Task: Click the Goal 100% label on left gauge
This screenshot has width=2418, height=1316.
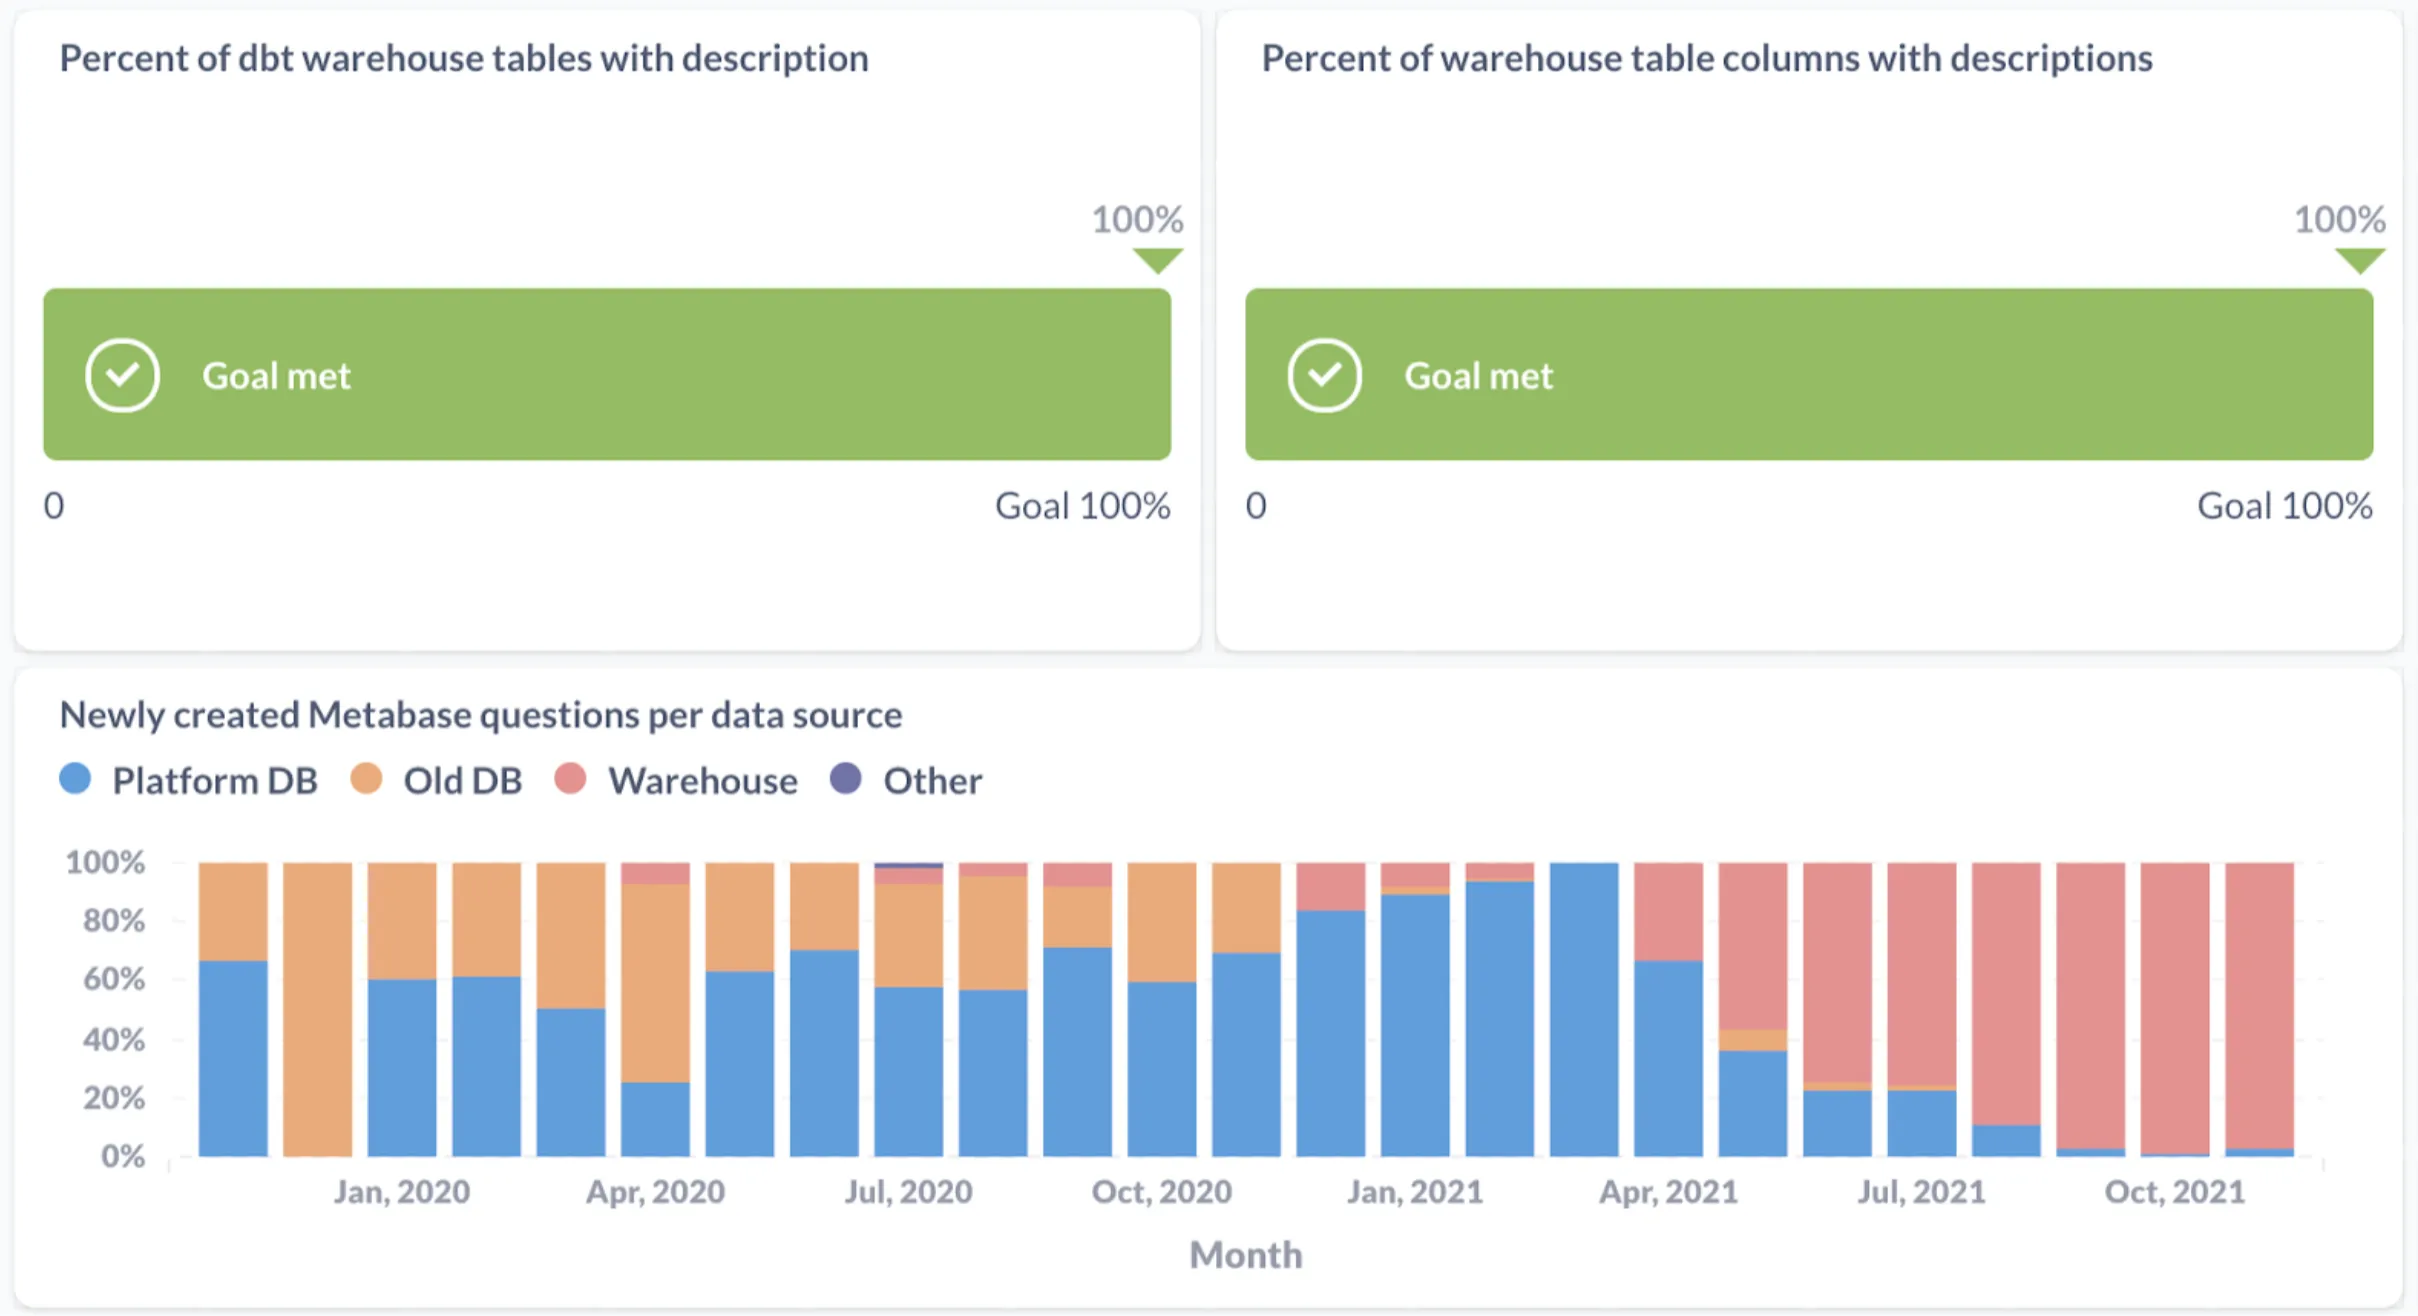Action: [1083, 506]
